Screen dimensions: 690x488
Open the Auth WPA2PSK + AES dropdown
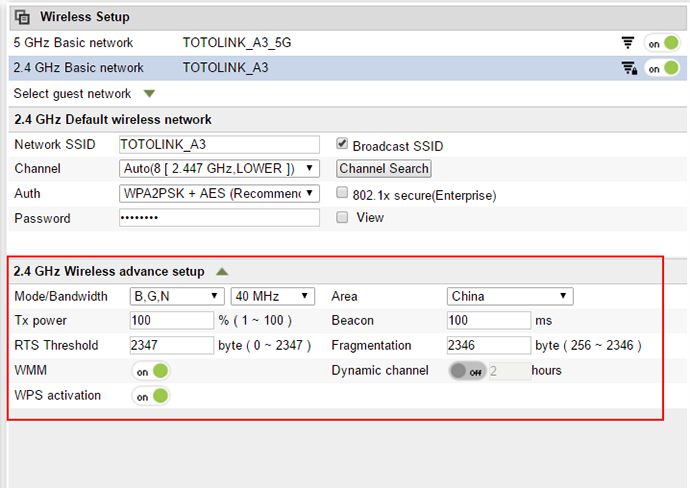click(219, 194)
